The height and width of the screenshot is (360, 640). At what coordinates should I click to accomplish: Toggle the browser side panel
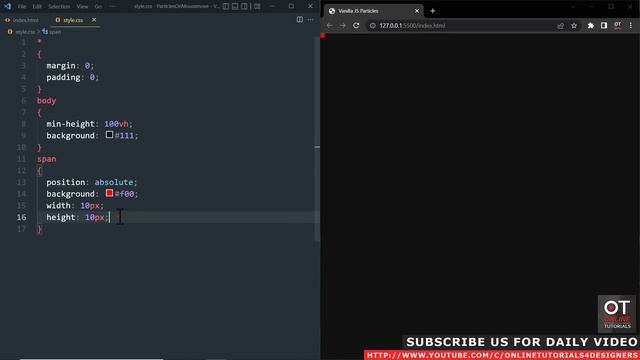(x=604, y=26)
